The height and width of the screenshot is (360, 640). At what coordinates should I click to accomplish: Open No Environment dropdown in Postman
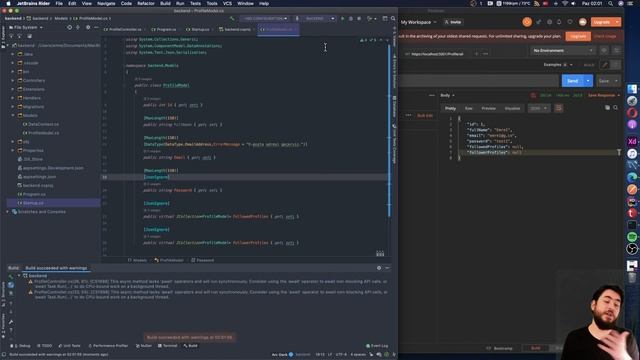point(563,50)
